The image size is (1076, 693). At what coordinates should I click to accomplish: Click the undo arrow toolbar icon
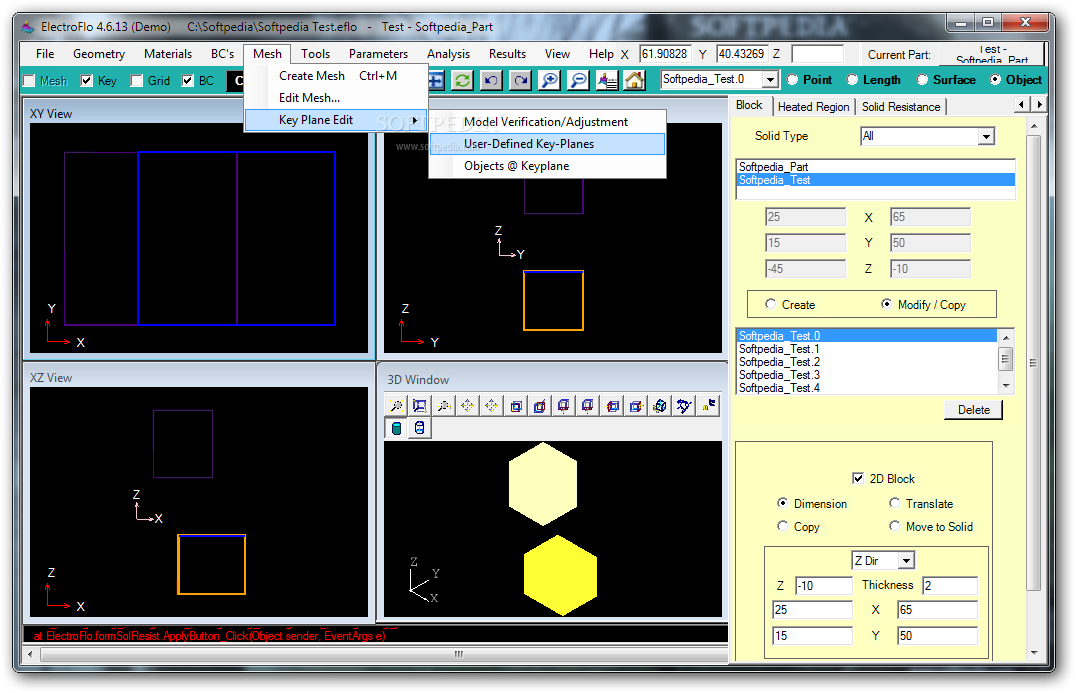coord(491,80)
